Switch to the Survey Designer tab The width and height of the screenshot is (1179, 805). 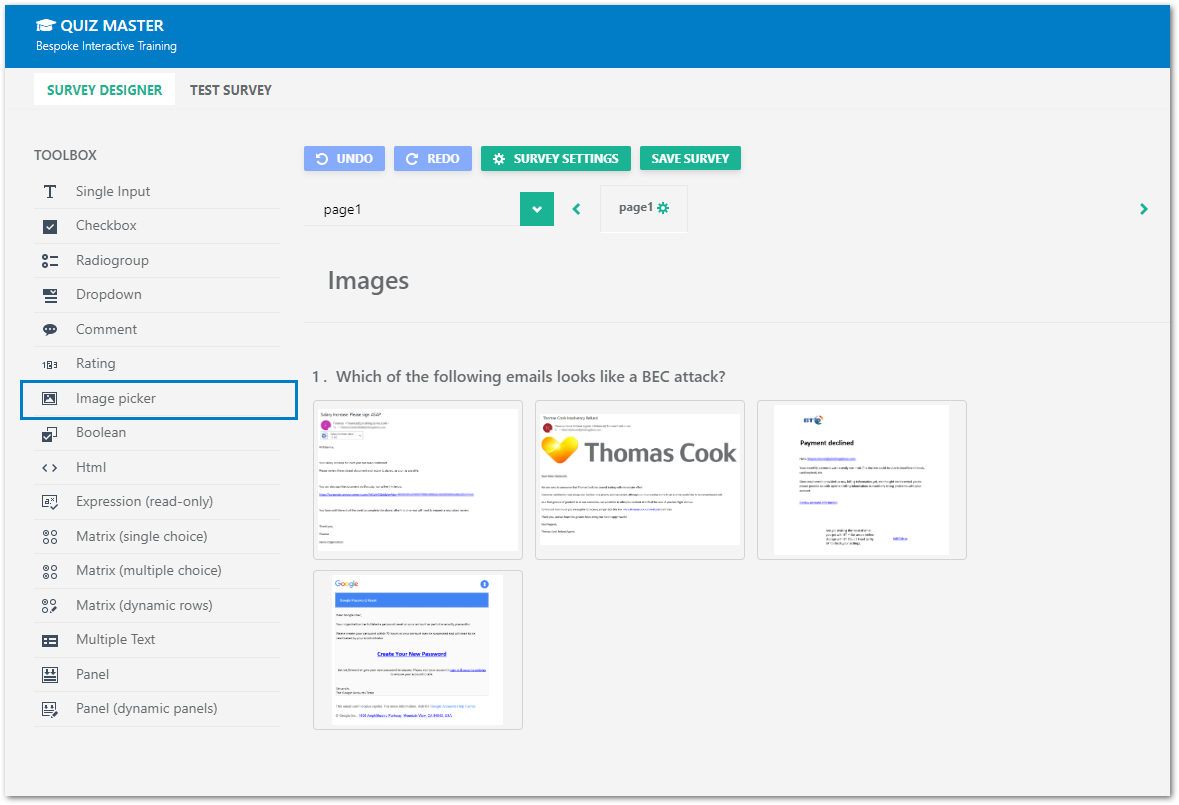coord(105,89)
